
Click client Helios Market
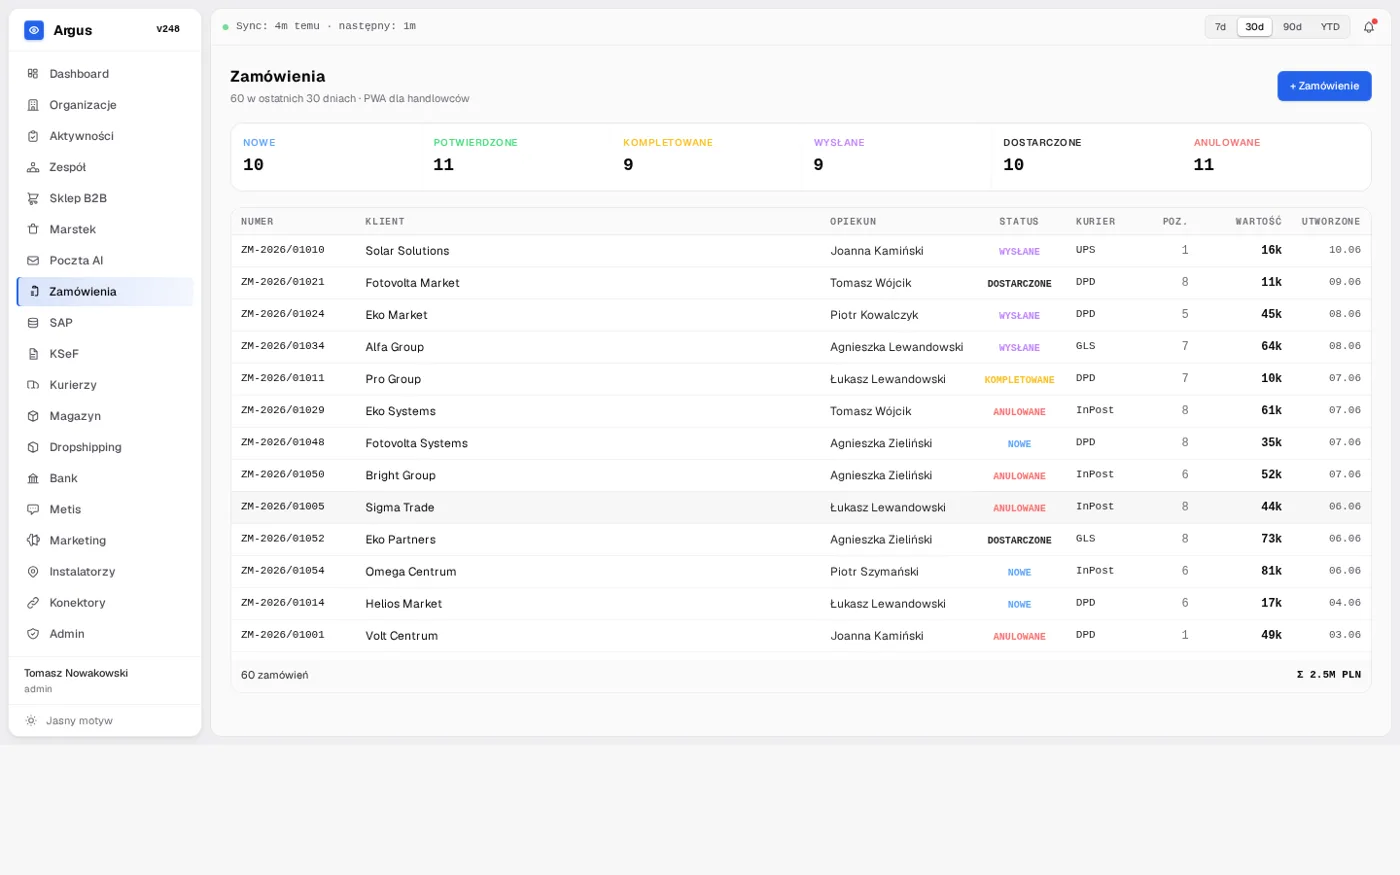[x=404, y=603]
